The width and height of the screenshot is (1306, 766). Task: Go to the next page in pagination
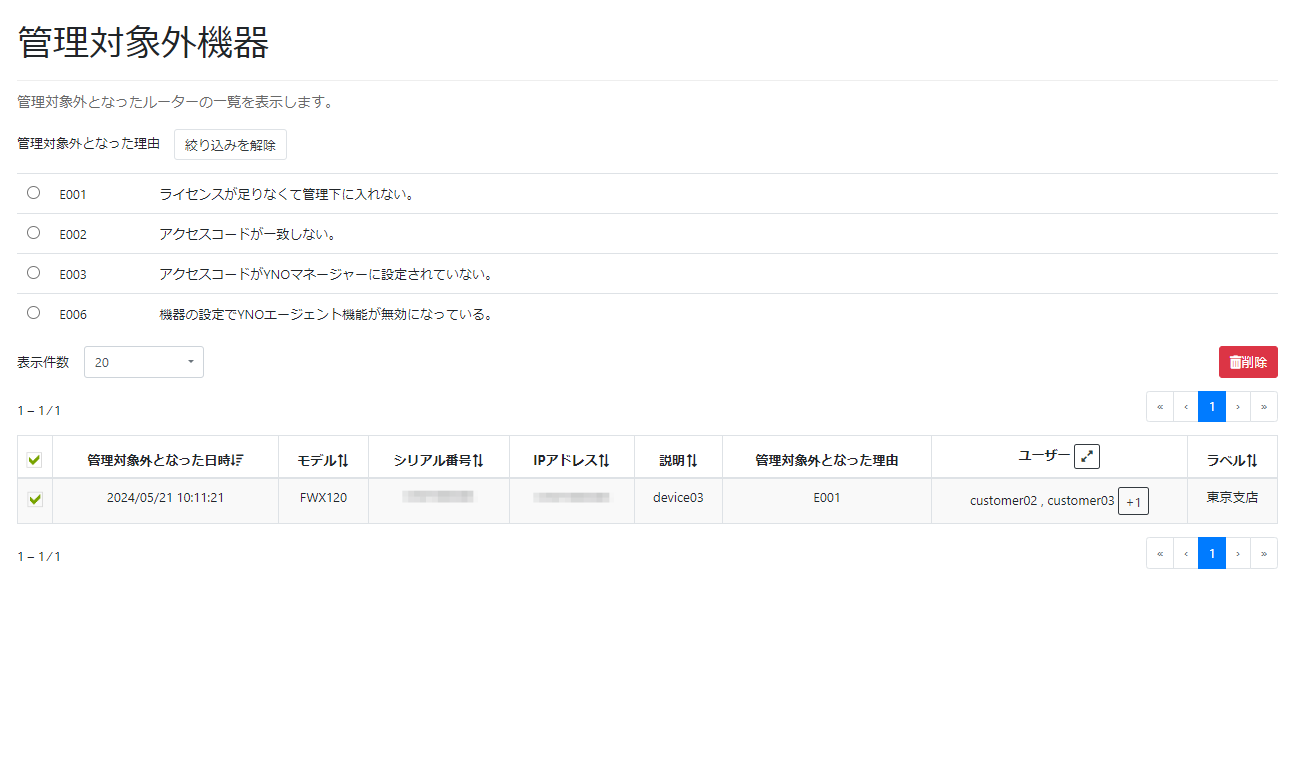[1238, 406]
